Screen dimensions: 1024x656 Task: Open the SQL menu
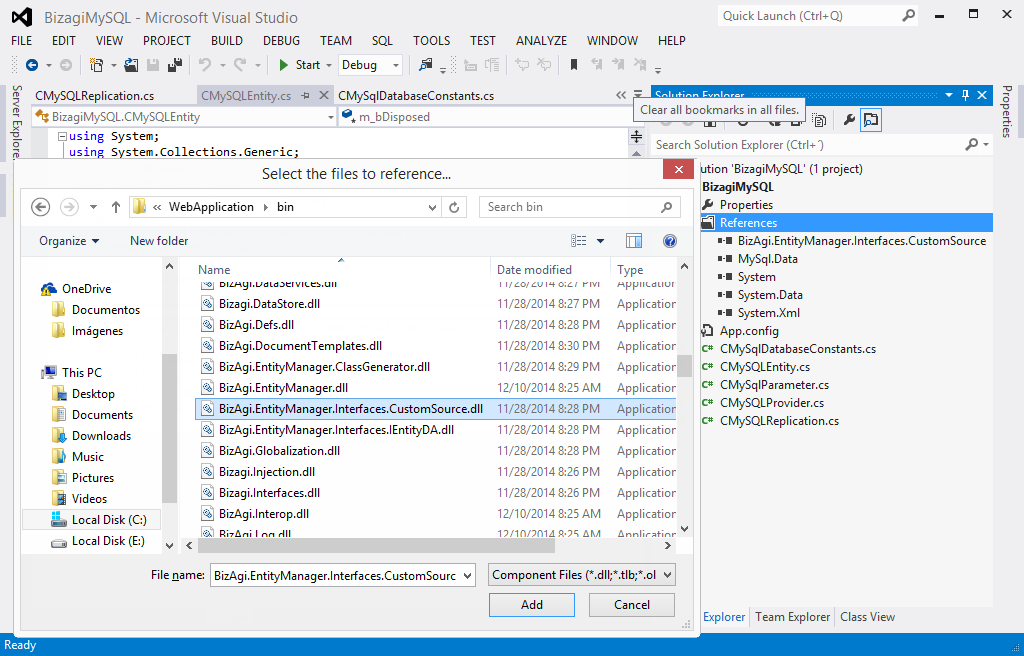pyautogui.click(x=382, y=41)
